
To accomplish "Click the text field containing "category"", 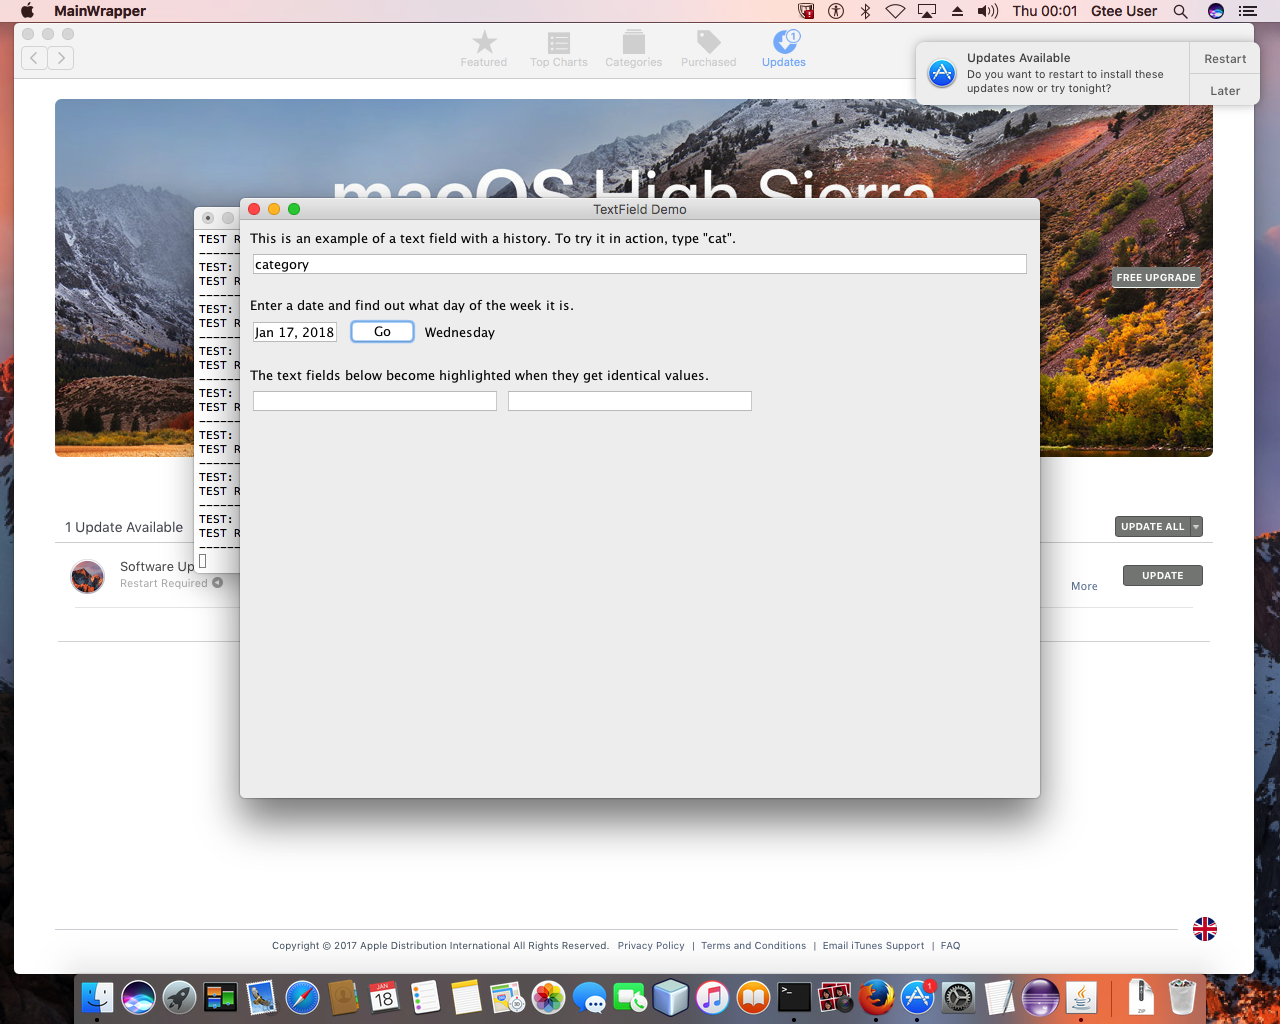I will pyautogui.click(x=639, y=264).
